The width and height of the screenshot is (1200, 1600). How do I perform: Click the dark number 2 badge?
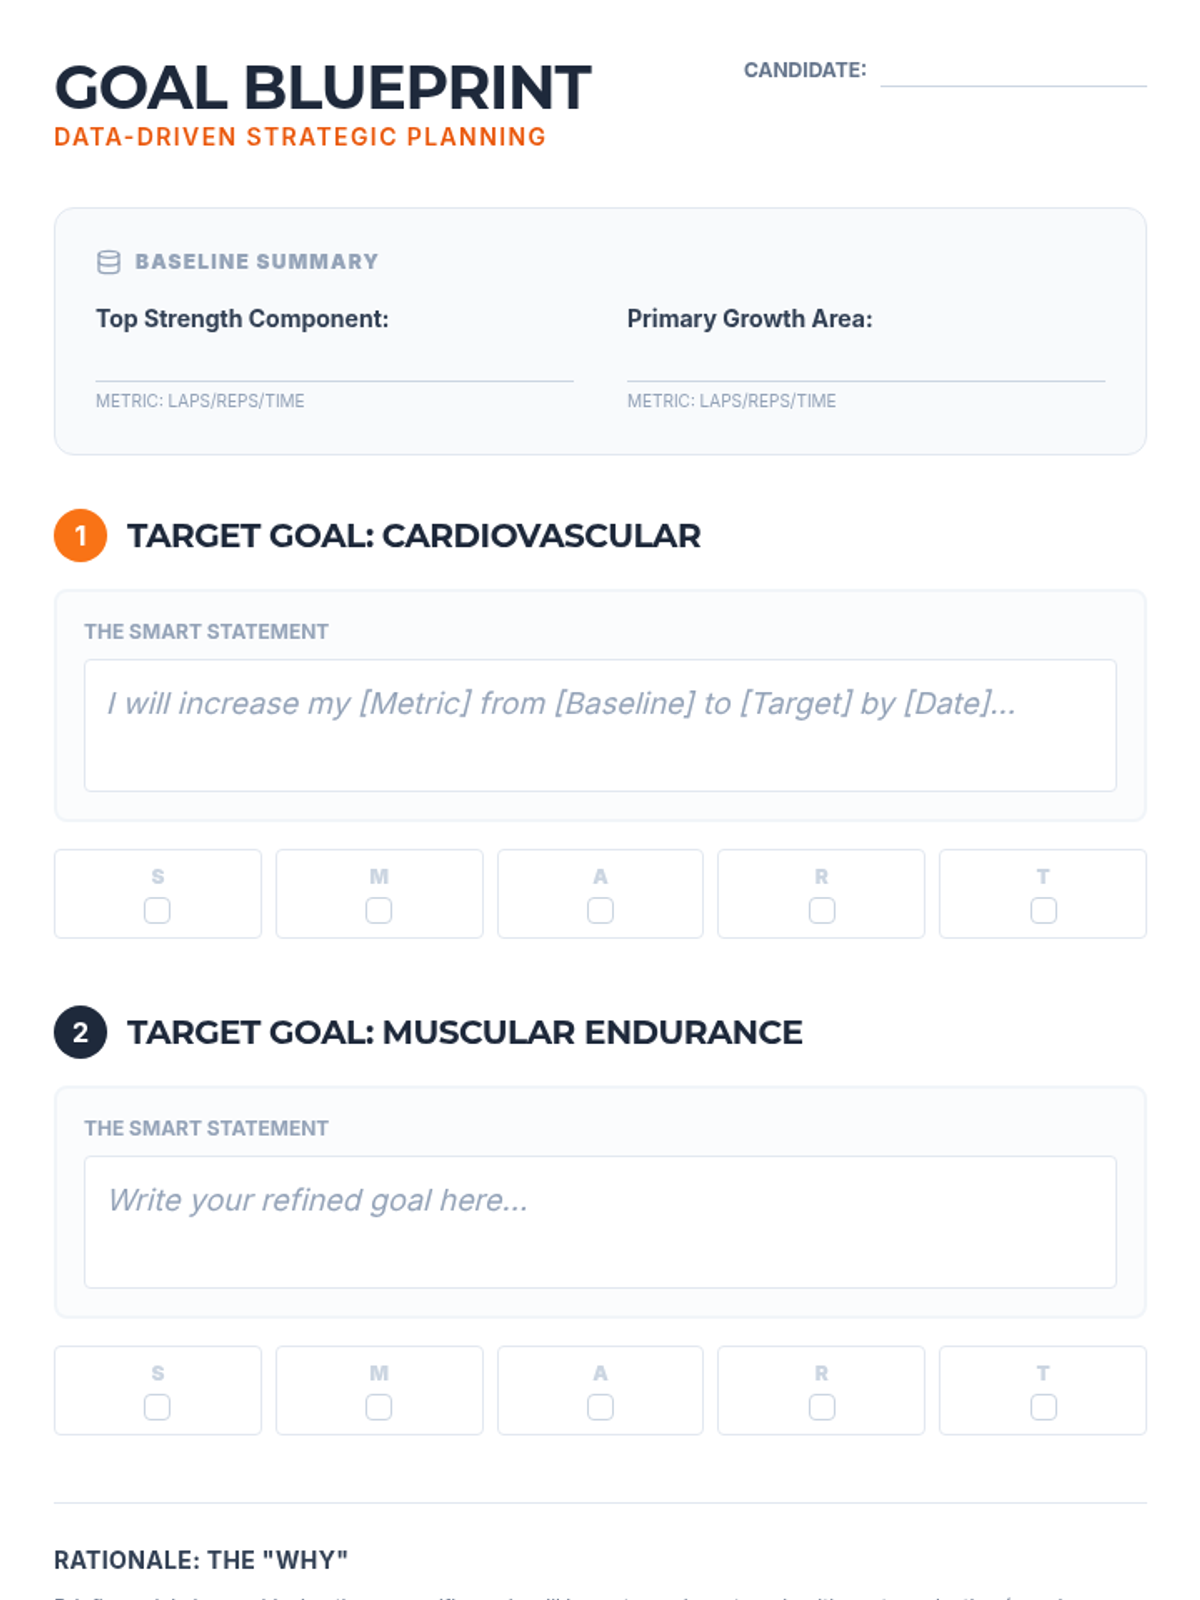click(81, 1032)
